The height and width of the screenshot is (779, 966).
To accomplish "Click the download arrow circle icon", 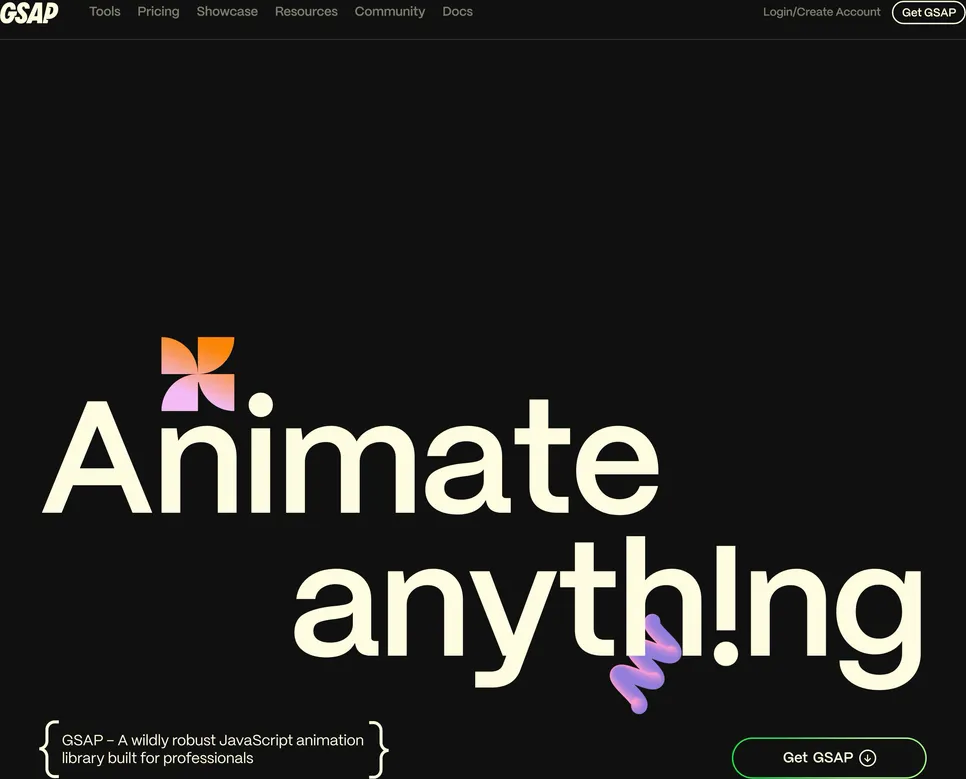I will [868, 758].
